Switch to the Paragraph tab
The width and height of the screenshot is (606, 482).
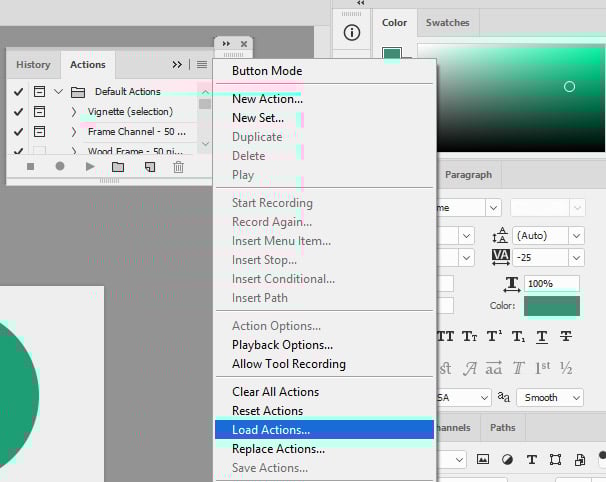pyautogui.click(x=468, y=175)
